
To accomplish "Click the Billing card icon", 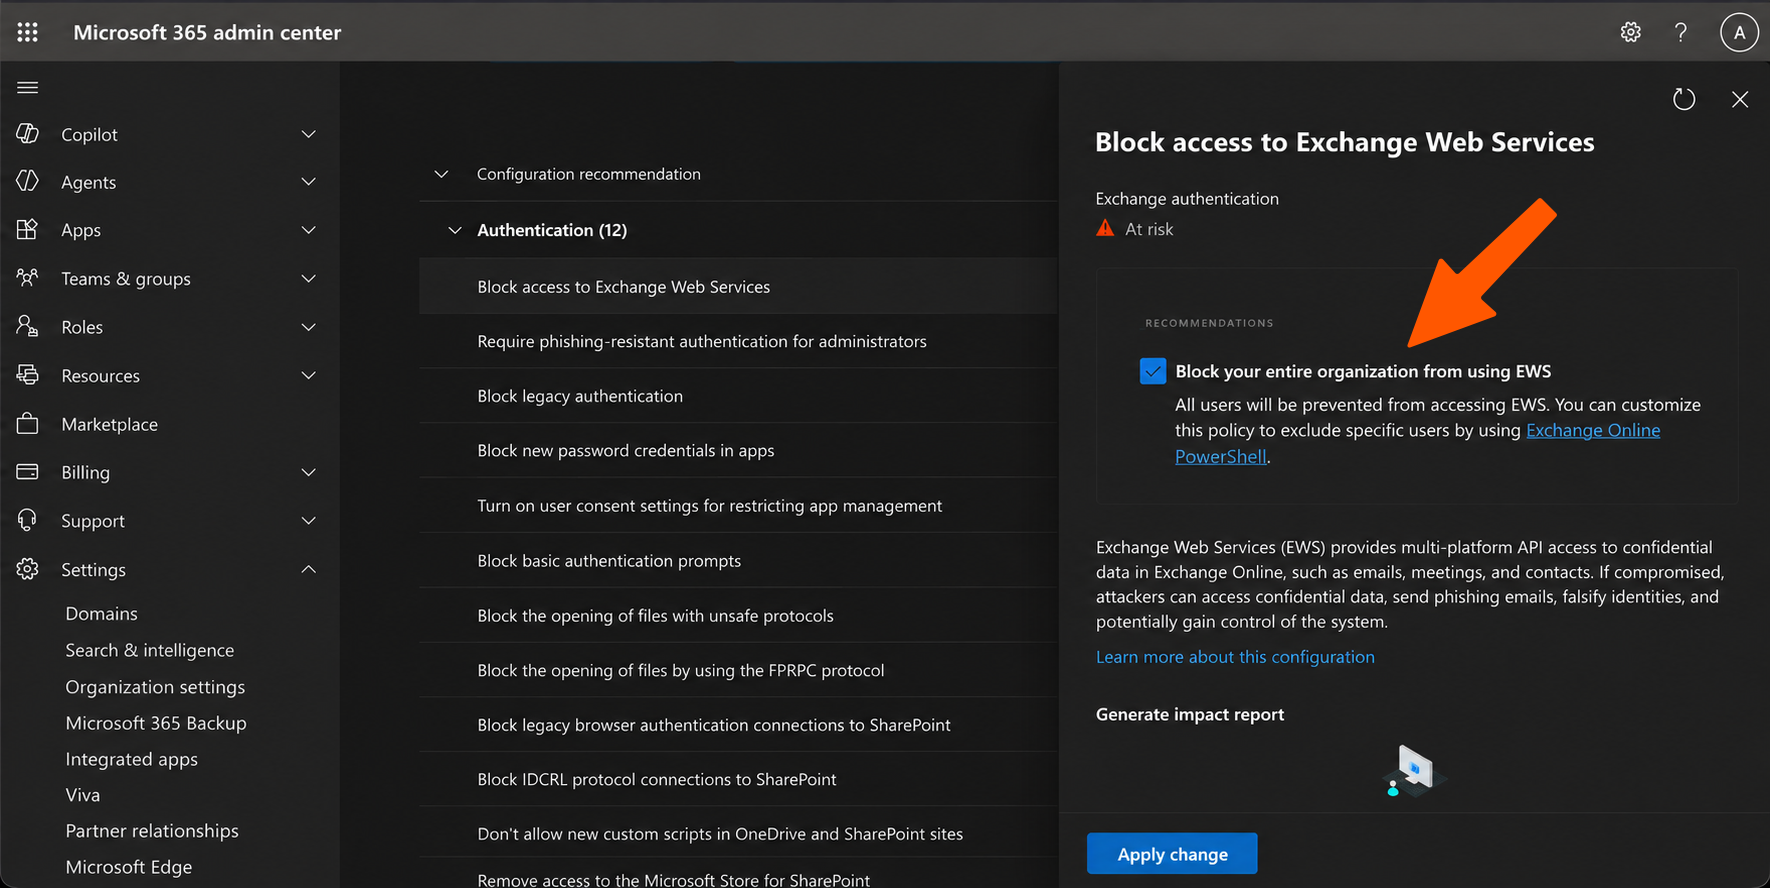I will coord(28,472).
